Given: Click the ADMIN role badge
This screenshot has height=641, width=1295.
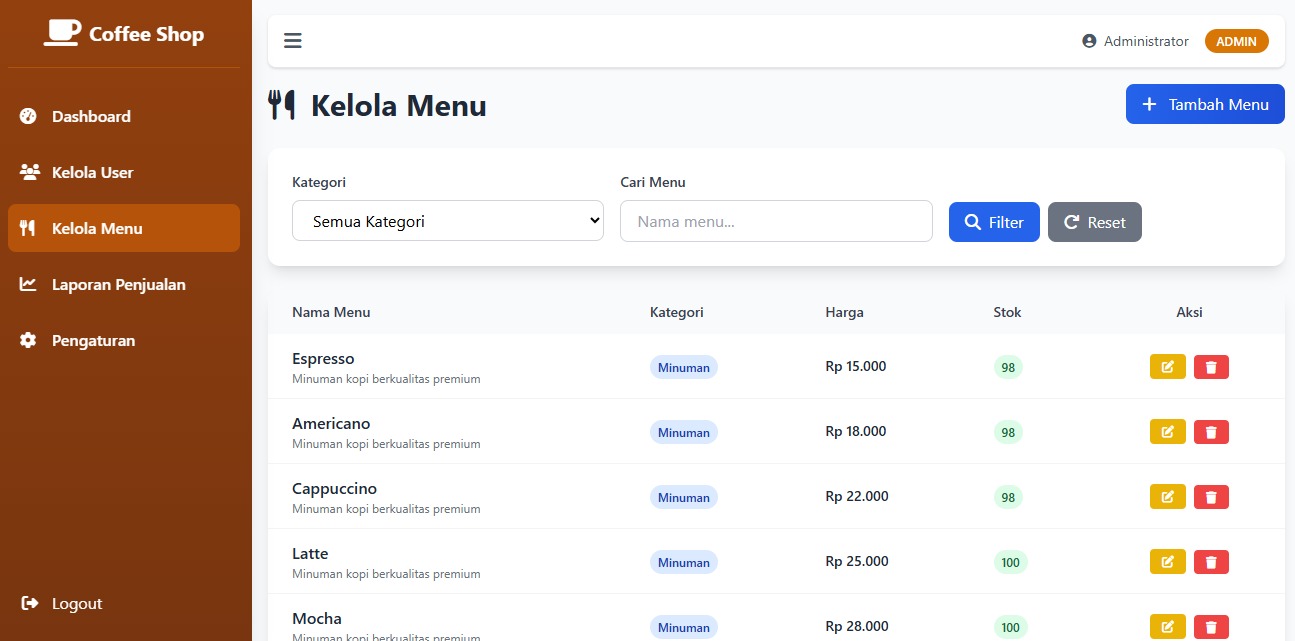Looking at the screenshot, I should [1236, 41].
